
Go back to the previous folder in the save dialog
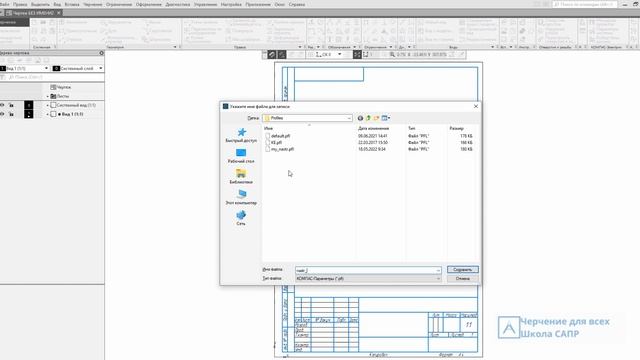tap(360, 118)
